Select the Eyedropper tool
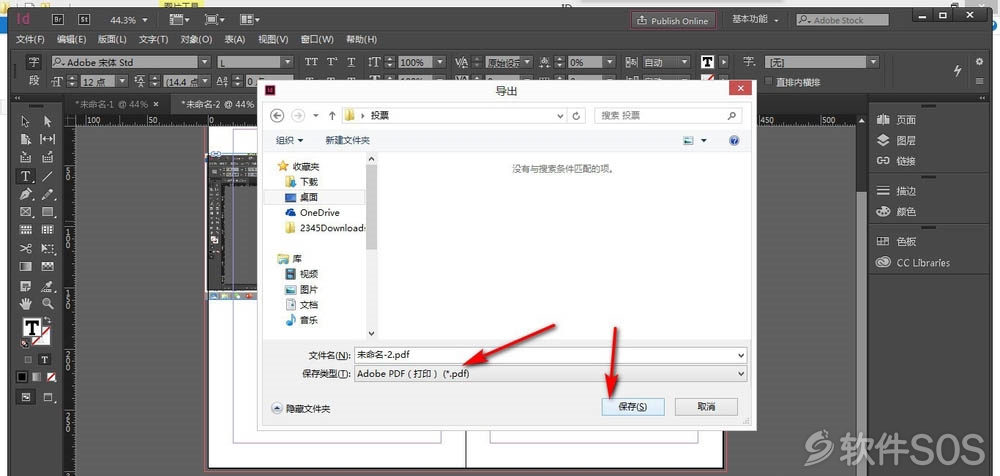The width and height of the screenshot is (1000, 476). point(47,285)
